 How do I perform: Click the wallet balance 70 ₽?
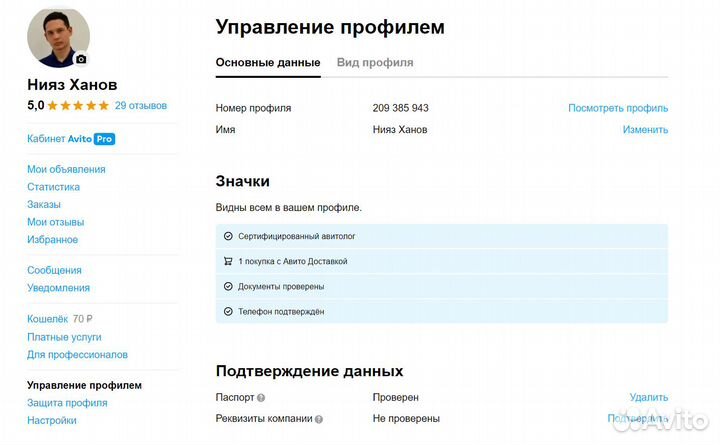(x=83, y=319)
